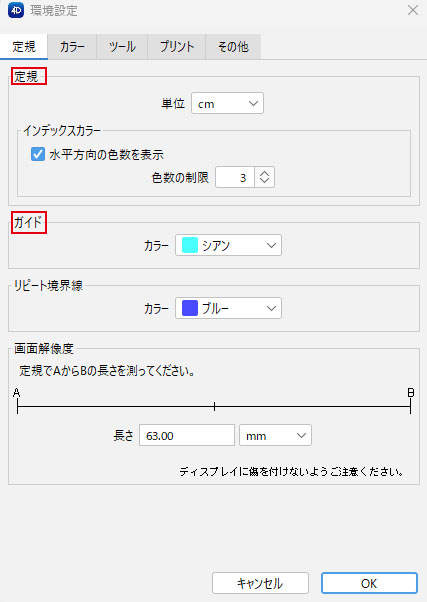Close the 環境設定 dialog window
Viewport: 427px width, 602px height.
(x=413, y=10)
